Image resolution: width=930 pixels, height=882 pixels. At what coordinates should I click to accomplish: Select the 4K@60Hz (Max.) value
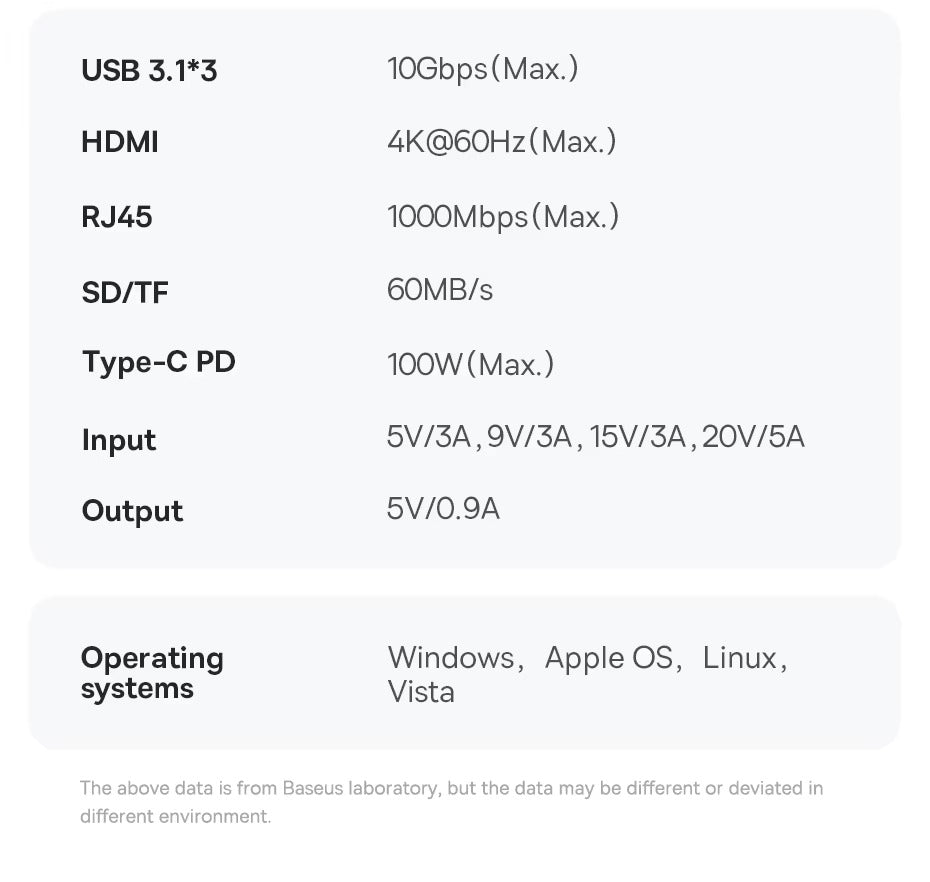coord(501,142)
